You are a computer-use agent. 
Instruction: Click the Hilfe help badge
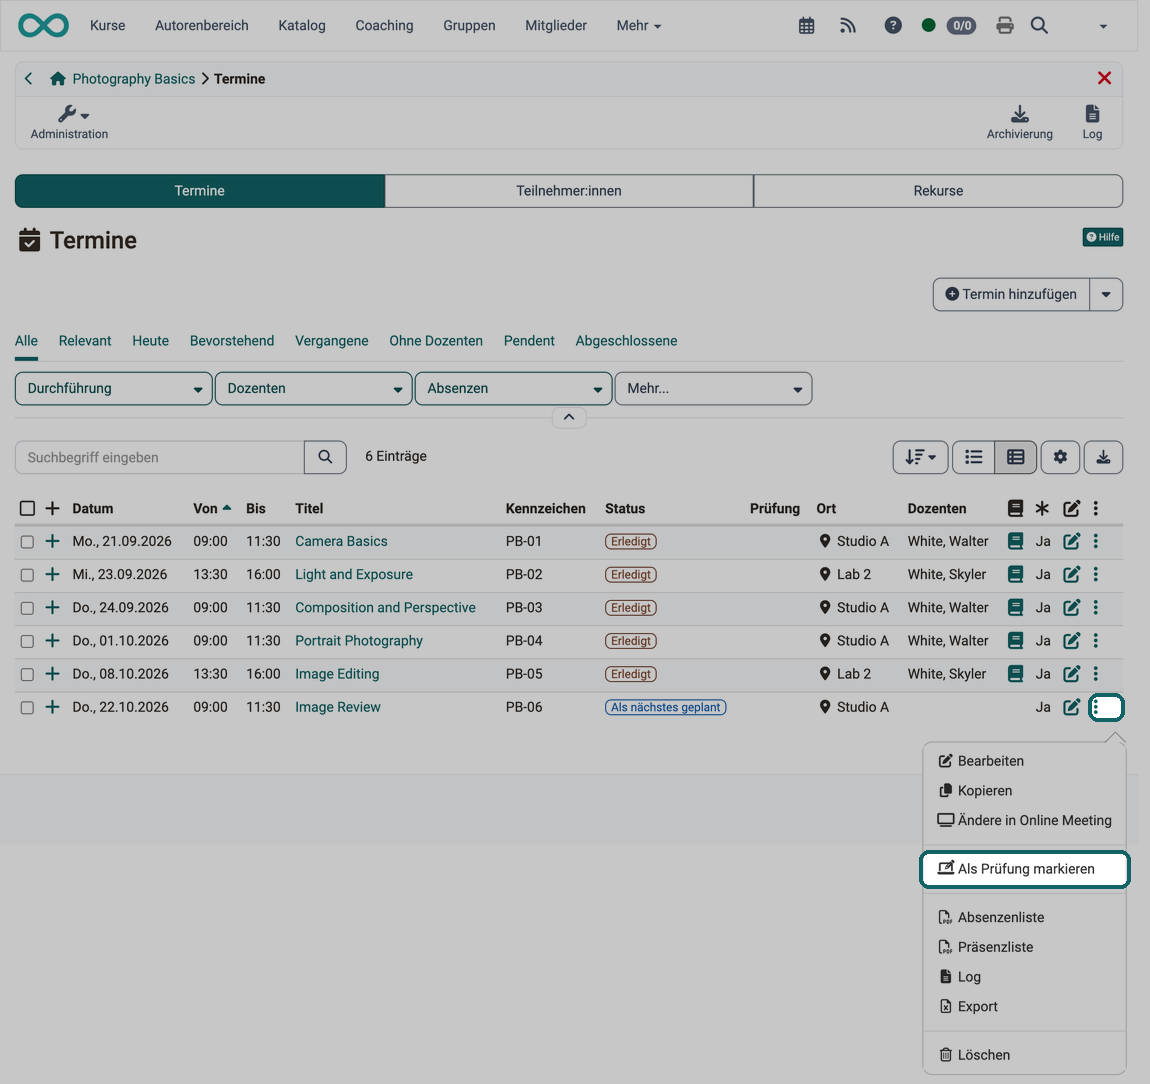[x=1102, y=237]
